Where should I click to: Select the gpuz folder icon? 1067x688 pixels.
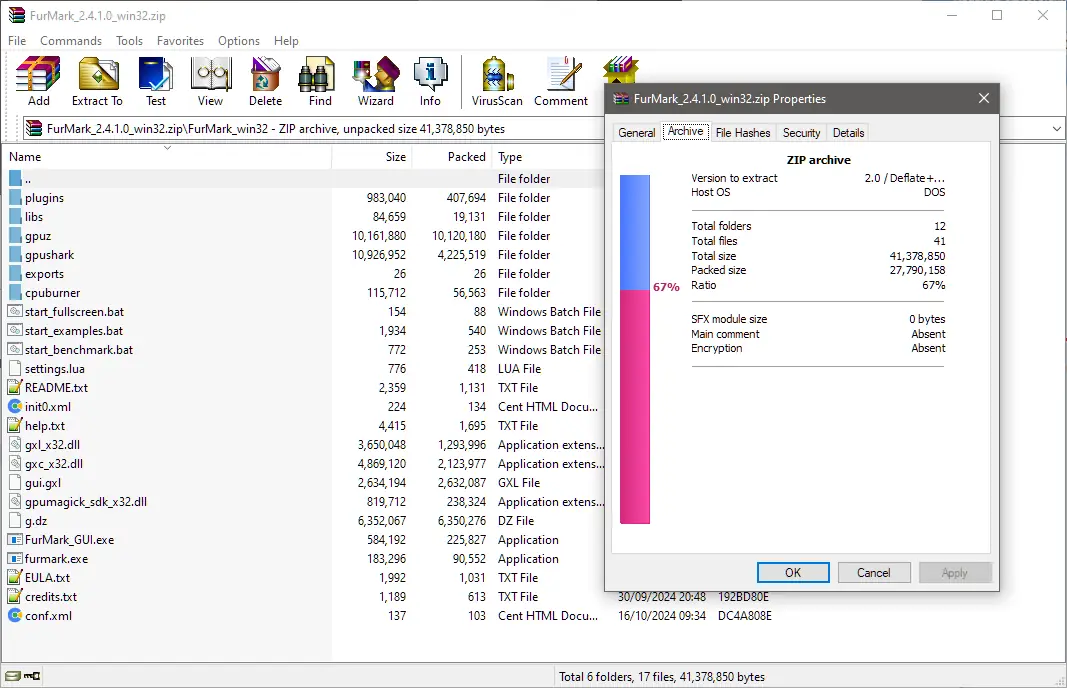click(x=15, y=236)
